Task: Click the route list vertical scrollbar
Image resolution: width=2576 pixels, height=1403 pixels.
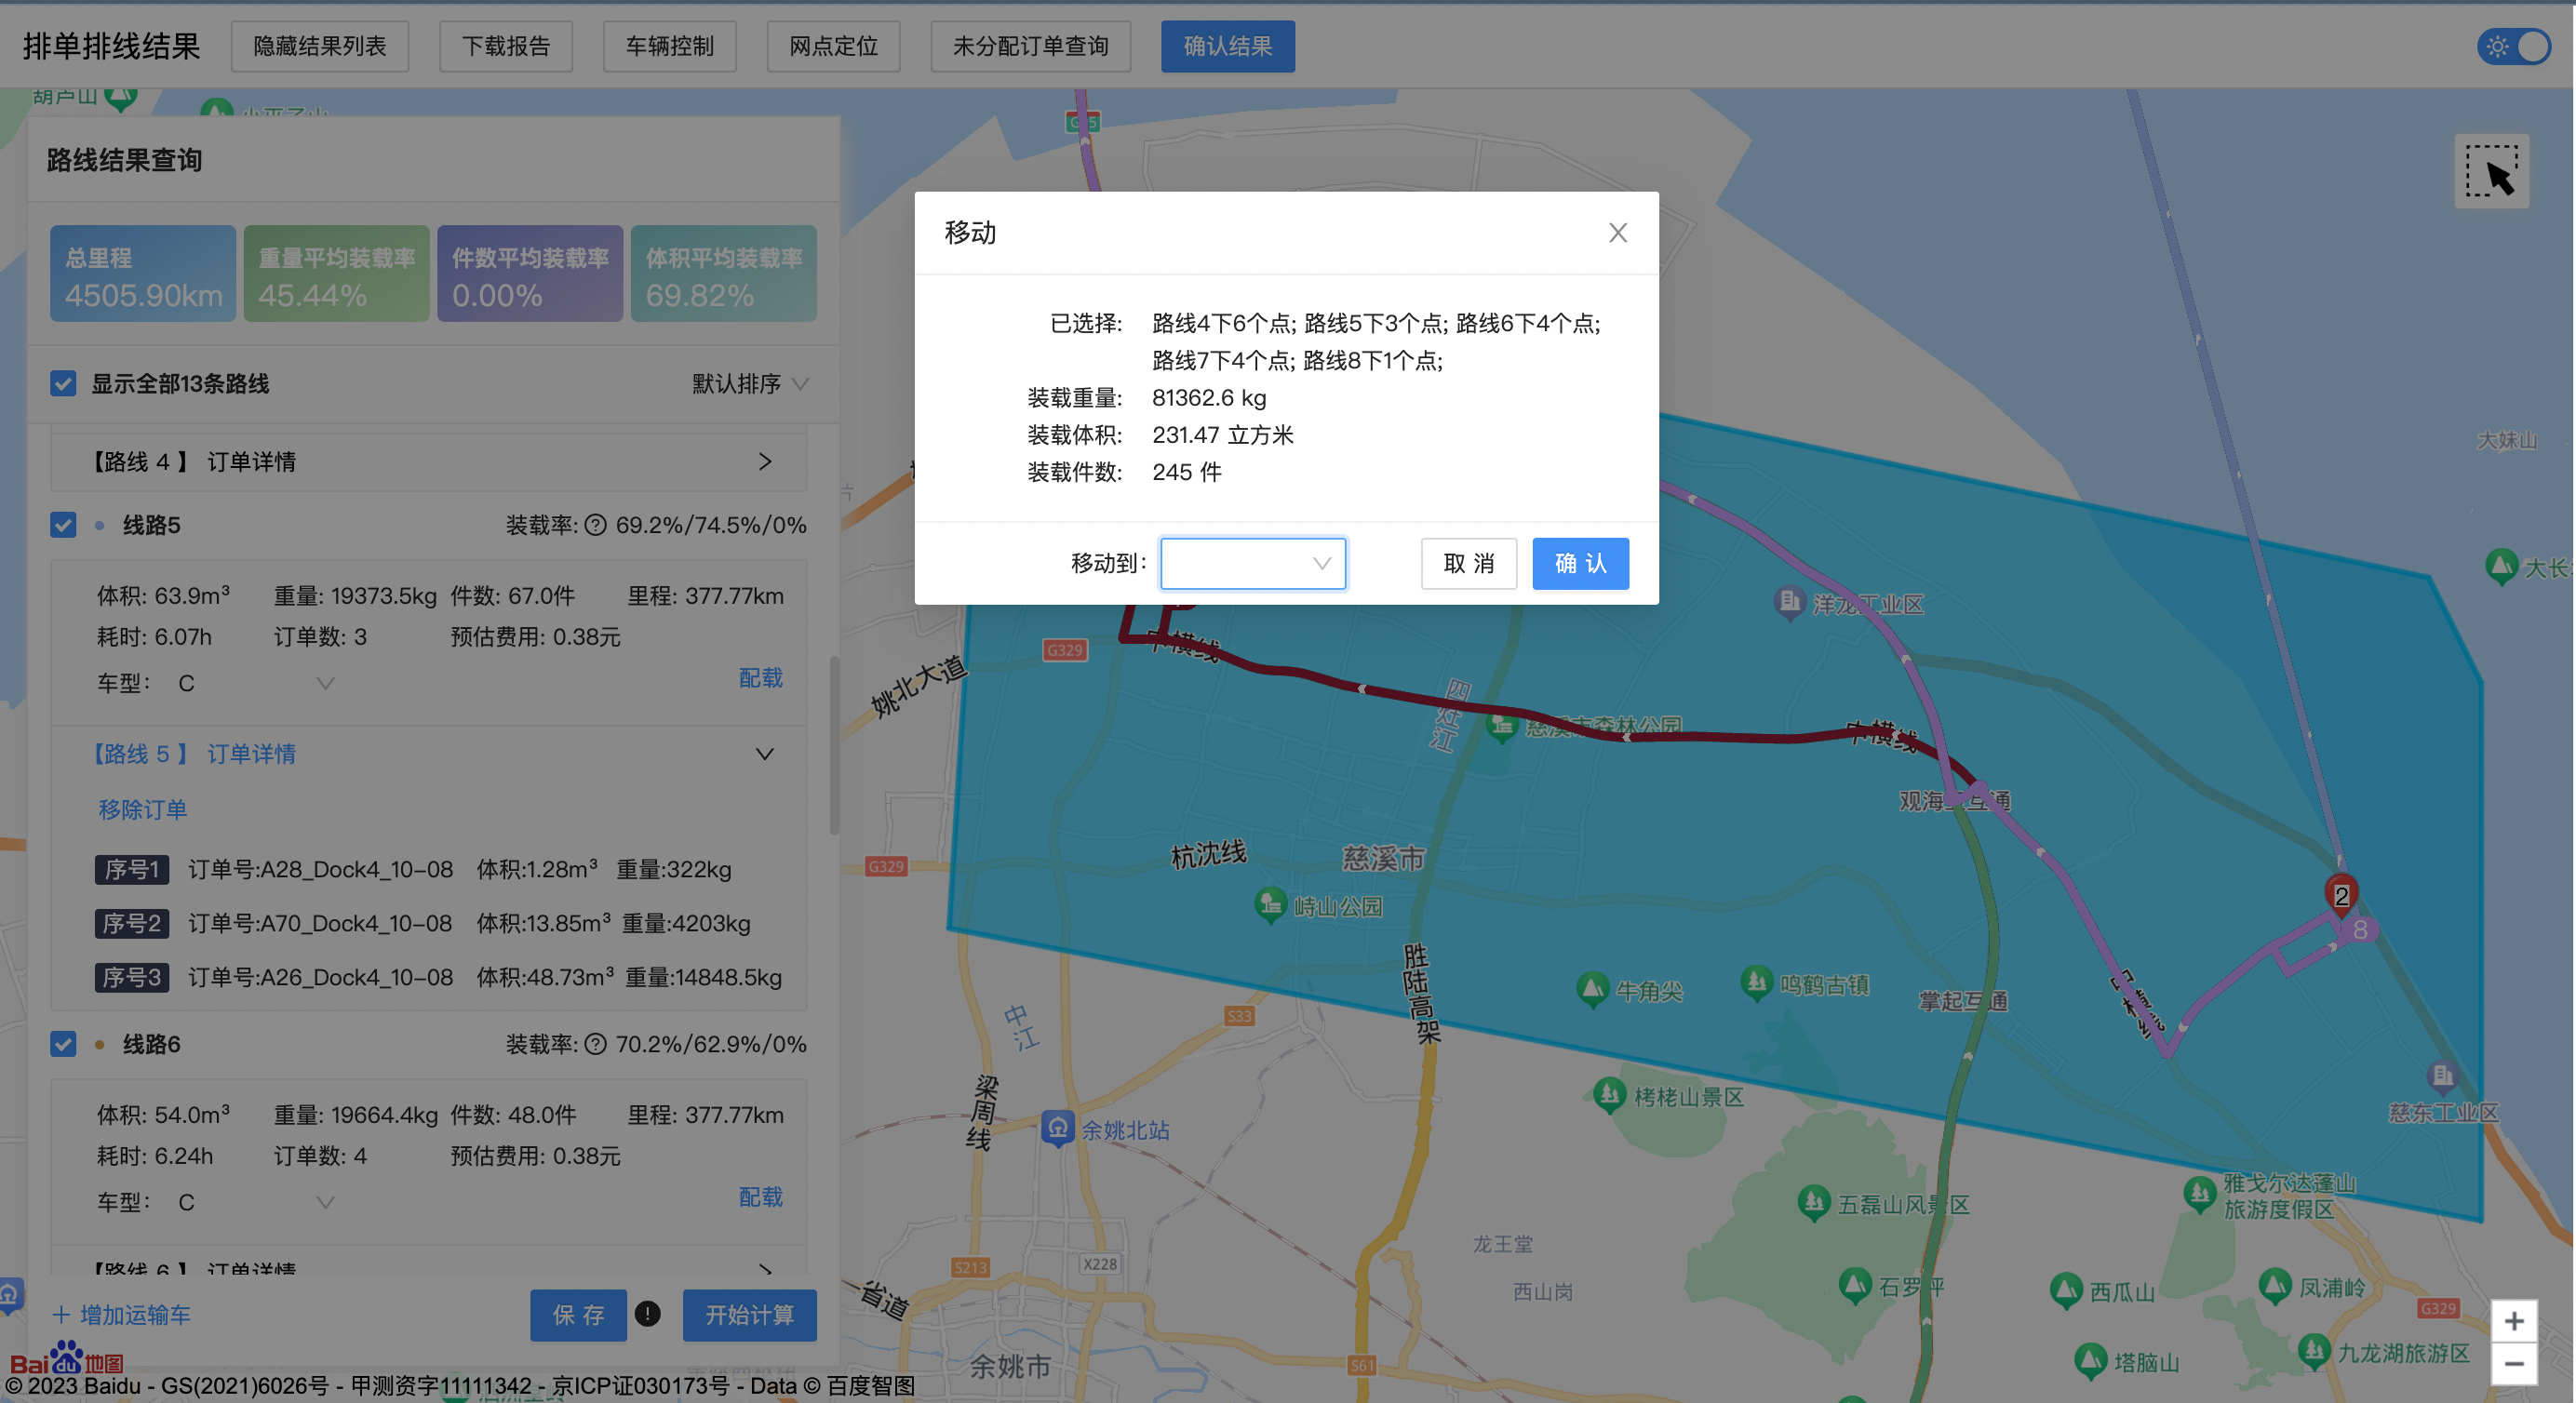Action: 834,745
